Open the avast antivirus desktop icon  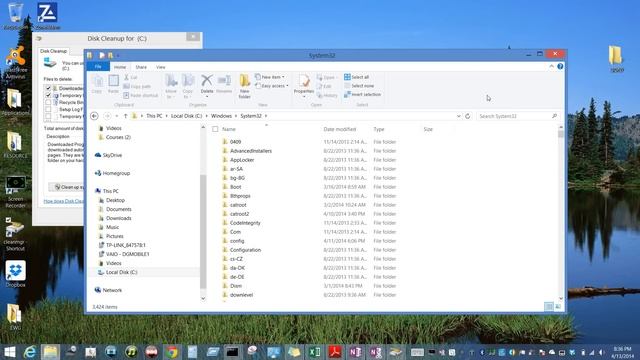click(x=16, y=62)
